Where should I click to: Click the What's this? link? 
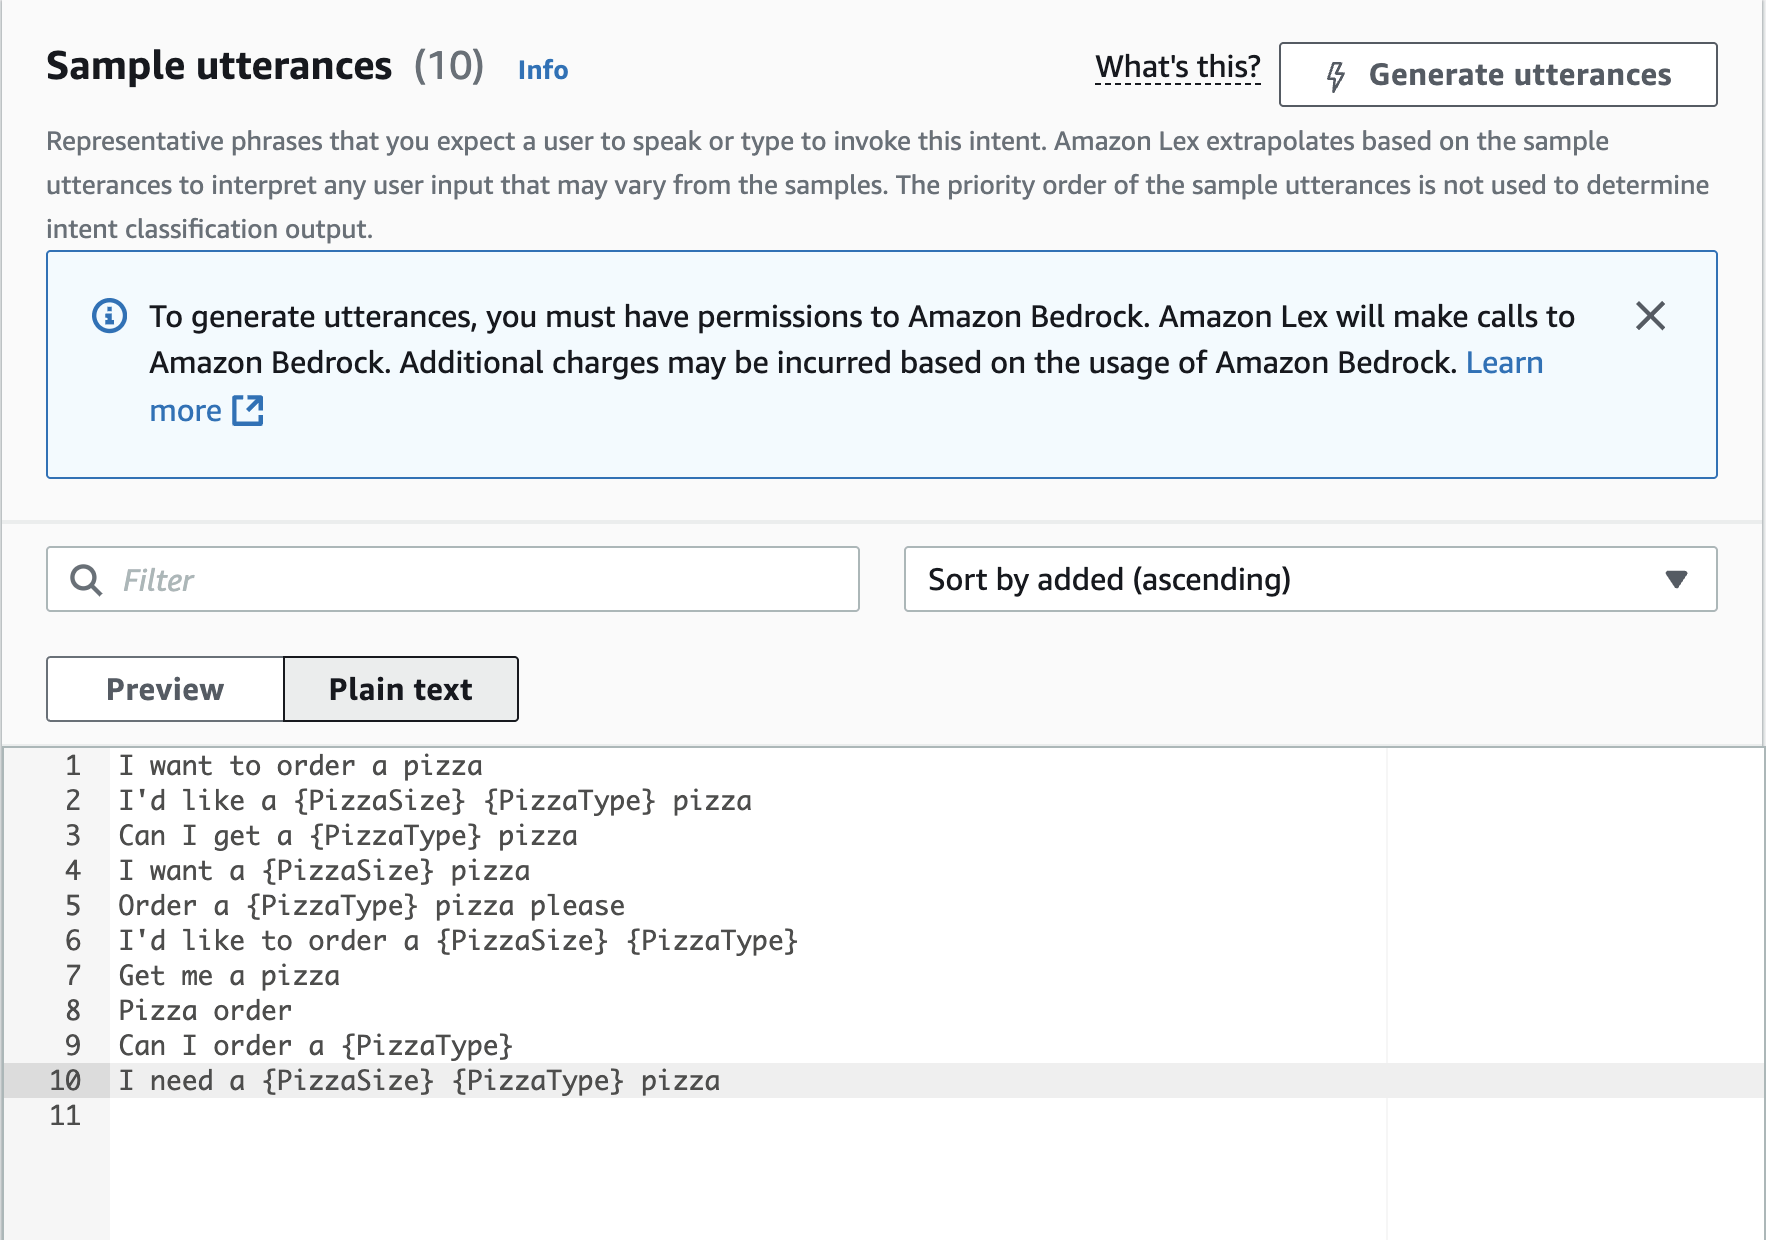pos(1177,67)
